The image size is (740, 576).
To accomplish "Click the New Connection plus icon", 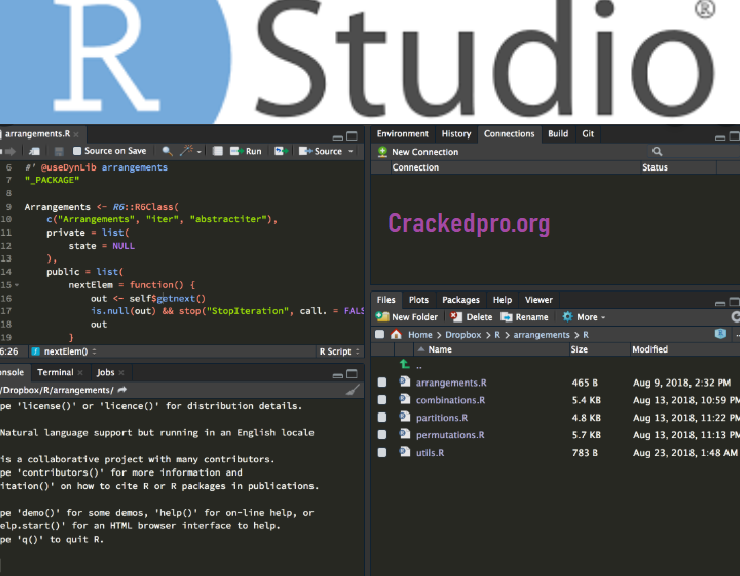I will tap(382, 152).
